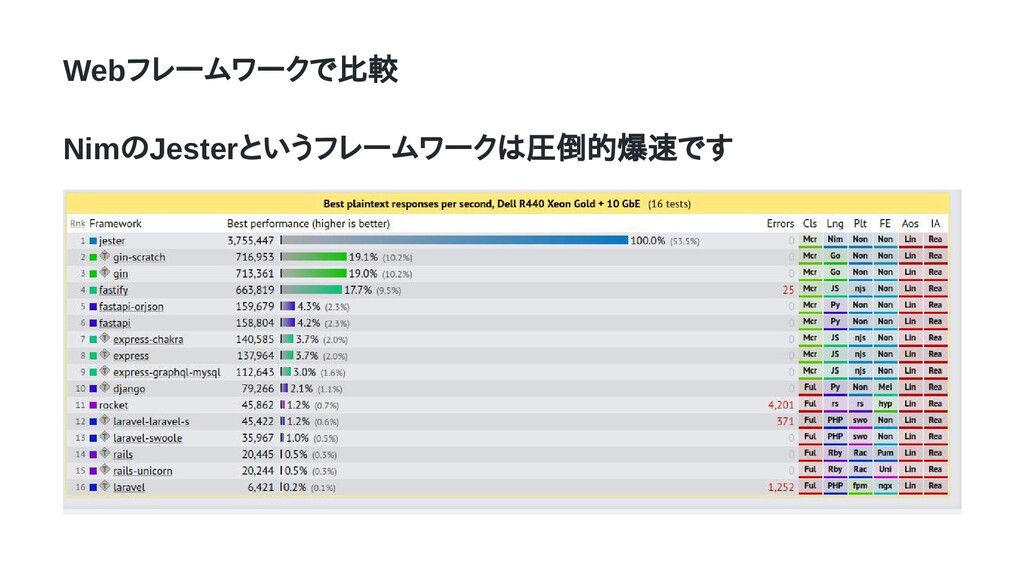The image size is (1024, 576).
Task: Click the Errors column header
Action: tap(780, 223)
